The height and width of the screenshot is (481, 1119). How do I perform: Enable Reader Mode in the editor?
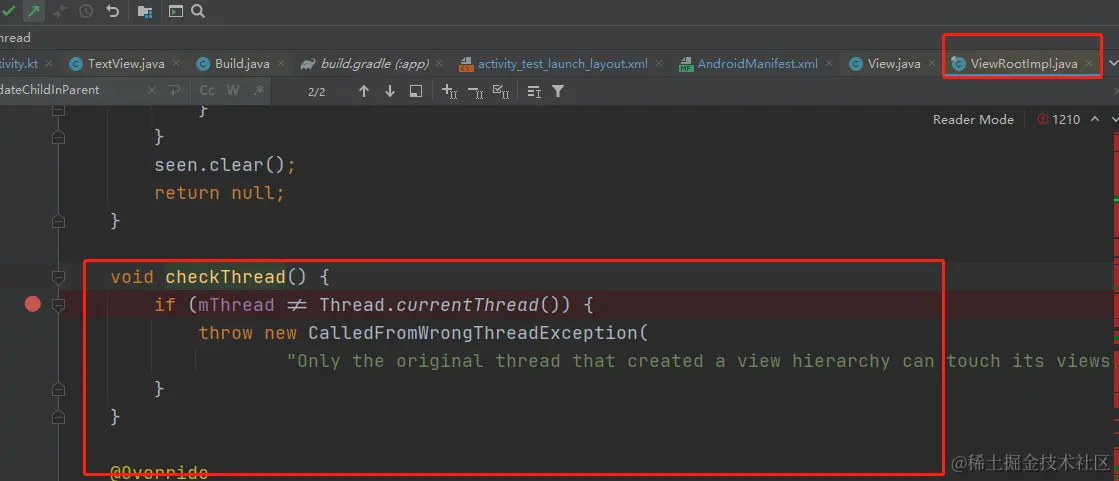coord(973,119)
